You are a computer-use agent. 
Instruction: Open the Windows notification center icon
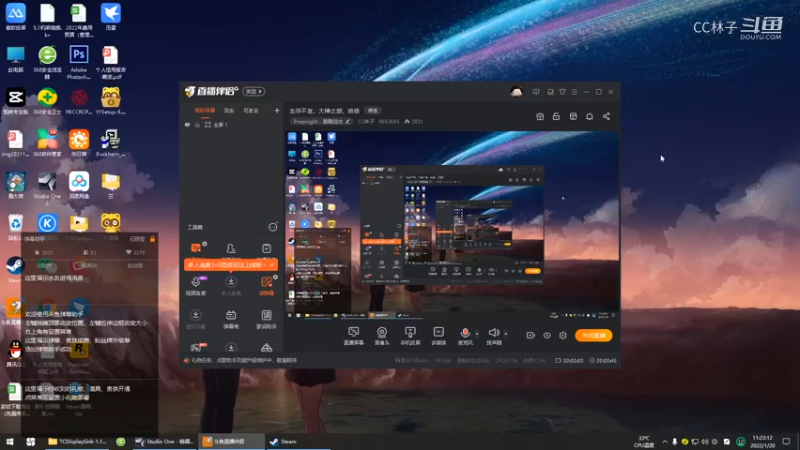click(786, 441)
